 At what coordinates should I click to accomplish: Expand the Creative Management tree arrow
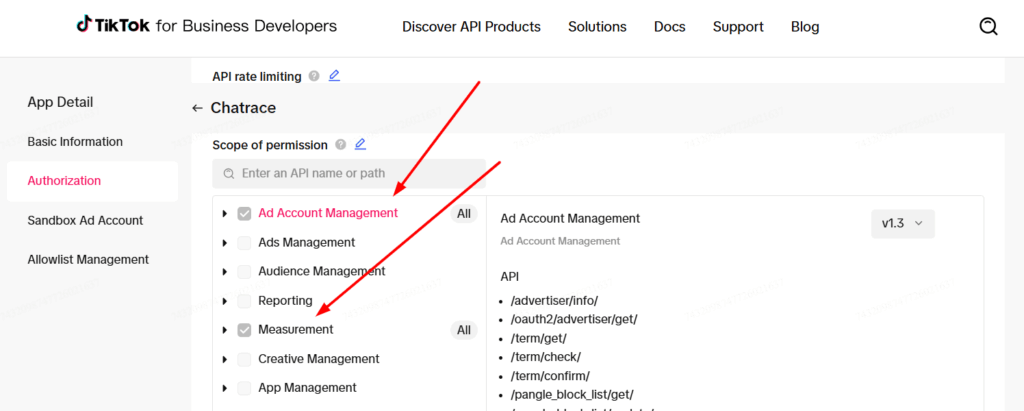pyautogui.click(x=225, y=359)
